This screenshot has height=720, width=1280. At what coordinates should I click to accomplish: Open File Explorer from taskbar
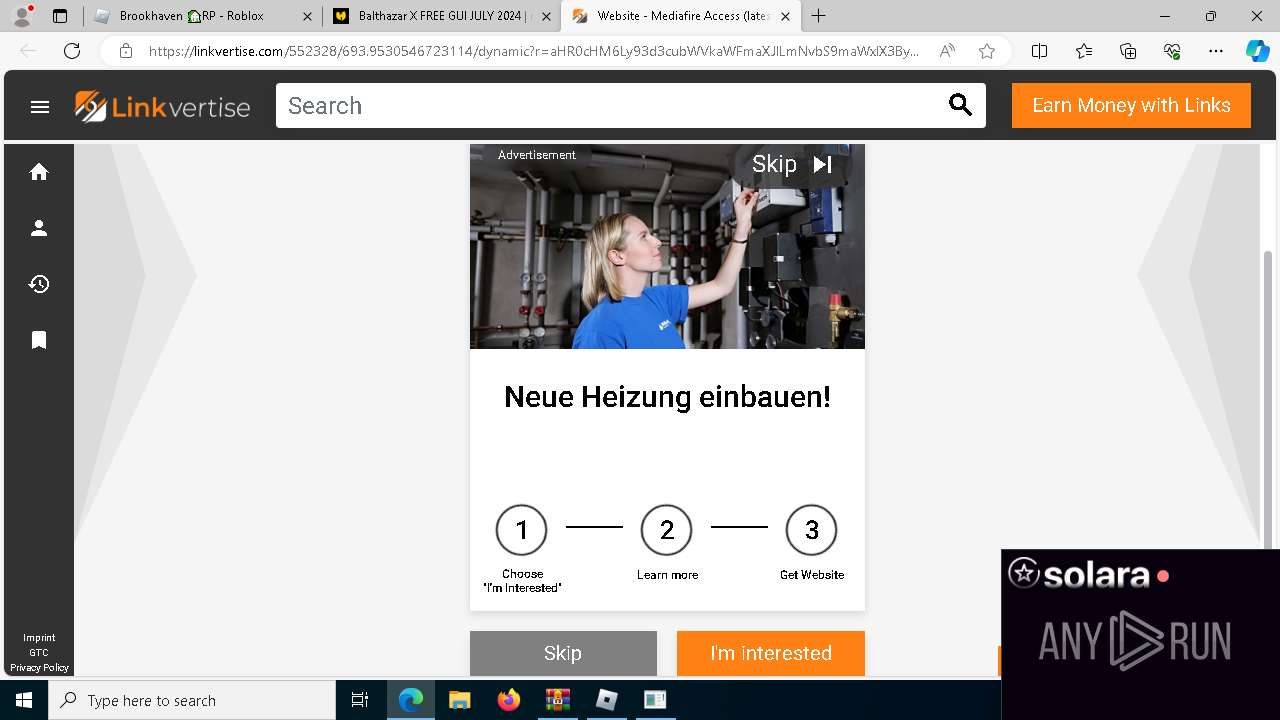(x=459, y=700)
